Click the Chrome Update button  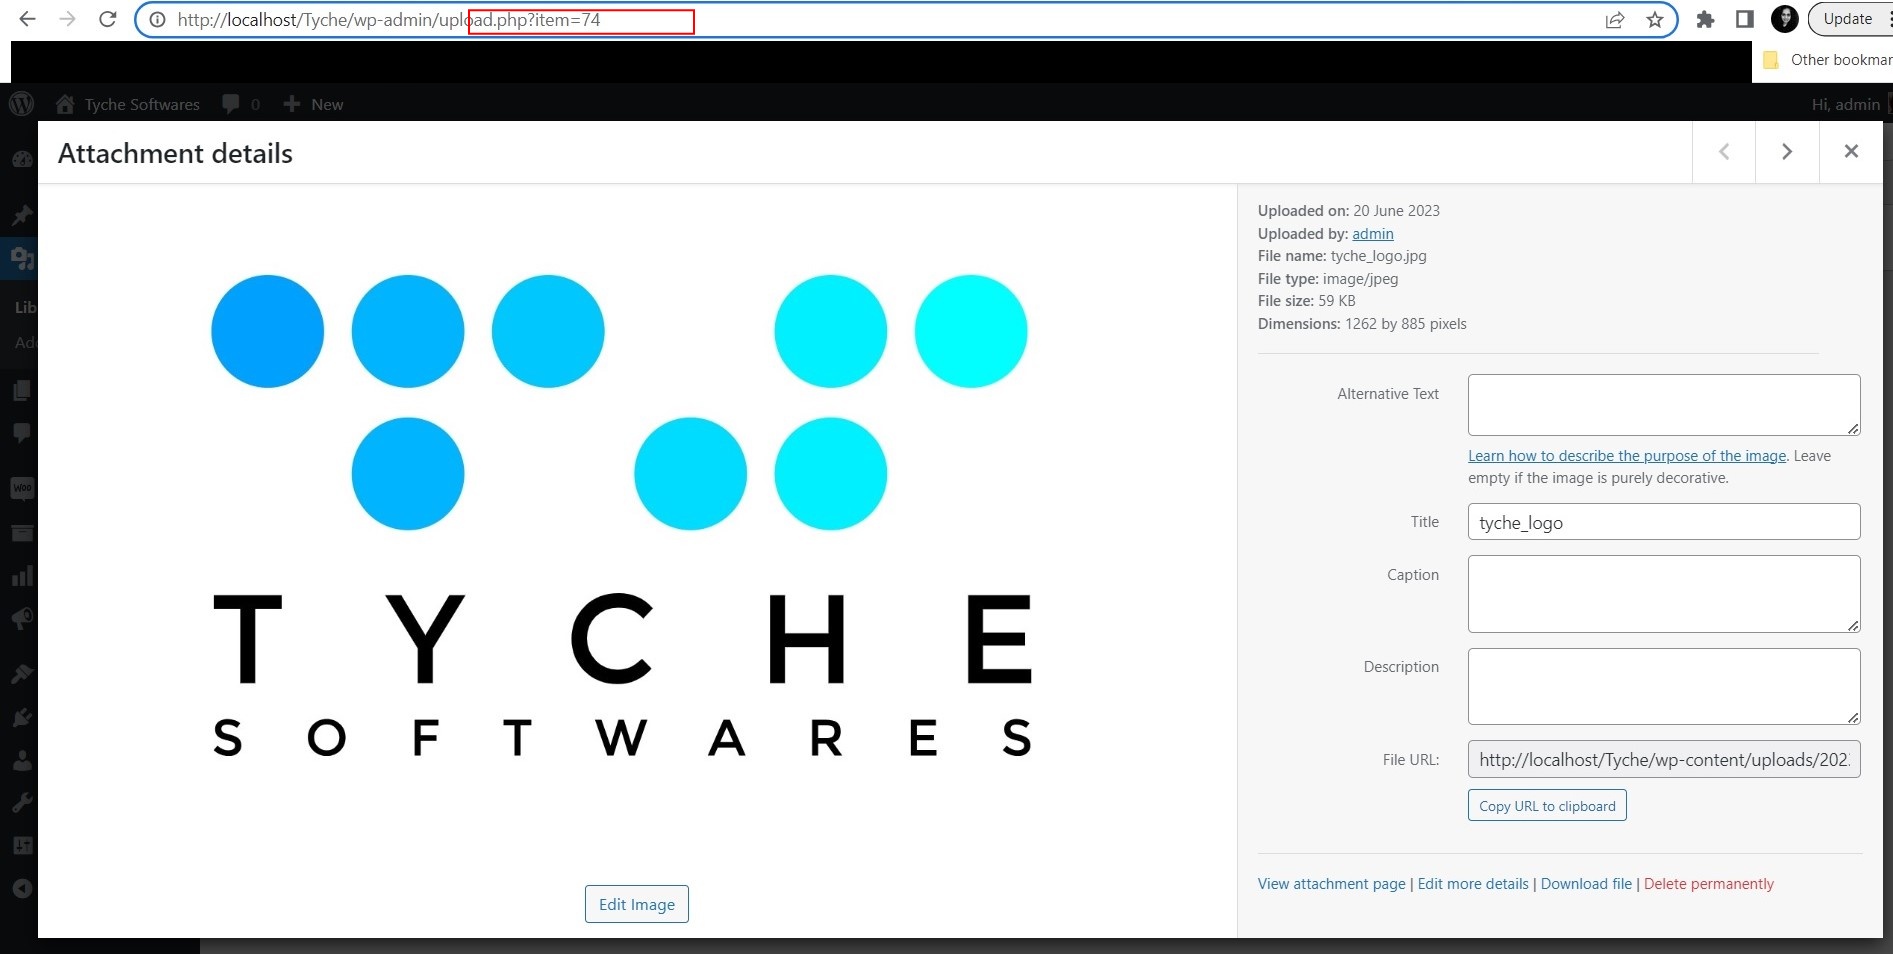1847,19
